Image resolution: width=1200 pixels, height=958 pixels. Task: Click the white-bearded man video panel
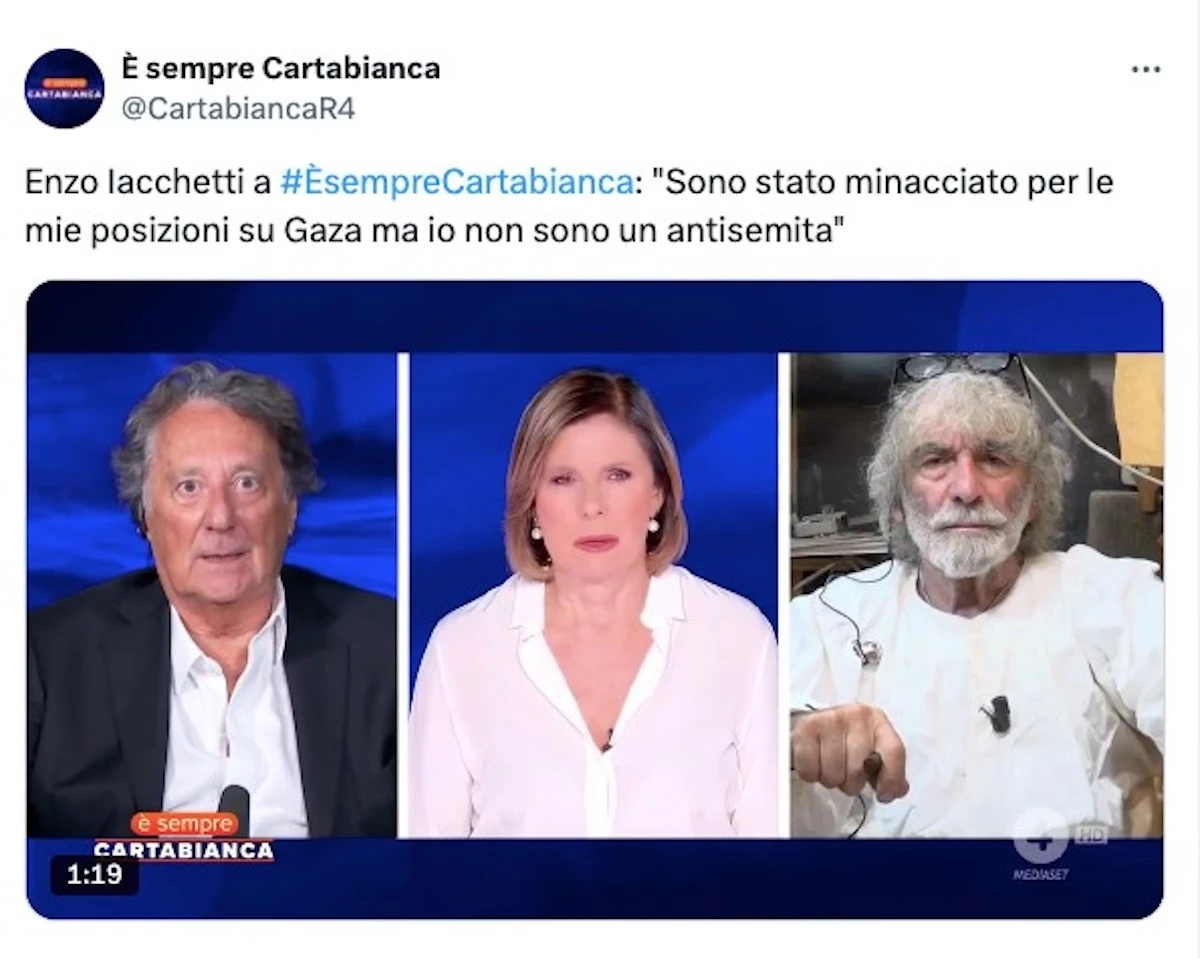pos(977,595)
